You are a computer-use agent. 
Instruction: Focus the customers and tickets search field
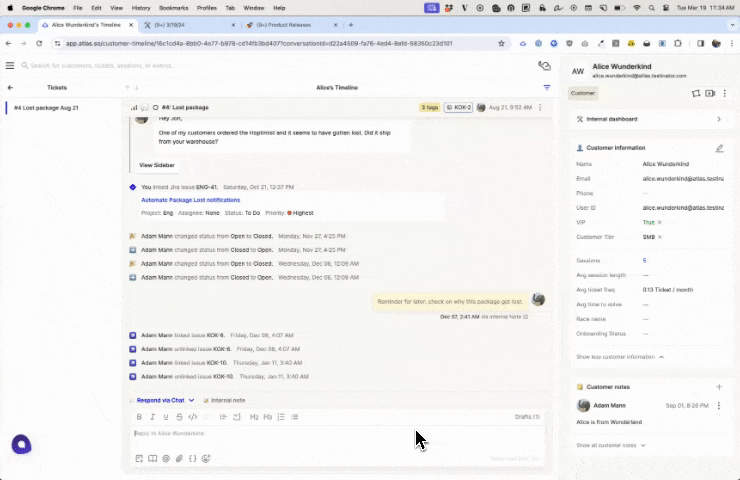104,66
